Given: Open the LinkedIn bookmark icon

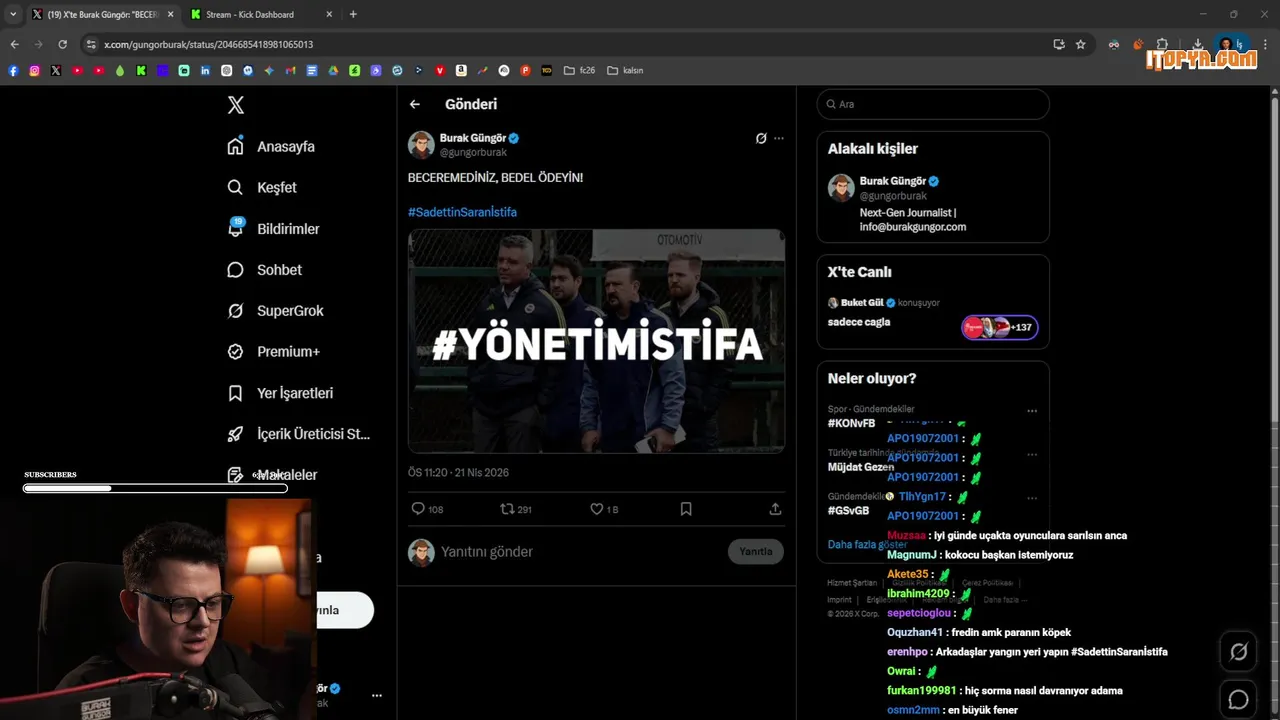Looking at the screenshot, I should click(x=205, y=71).
